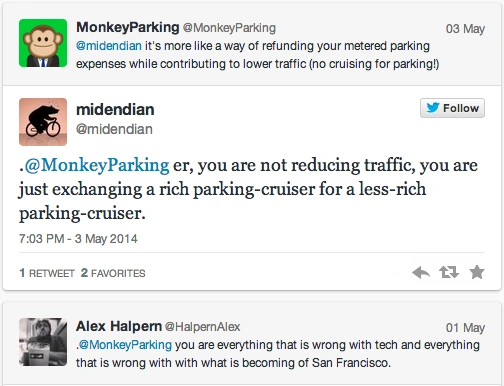Image resolution: width=504 pixels, height=386 pixels.
Task: Open the @midendian mention in MonkeyParking's tweet
Action: point(109,46)
